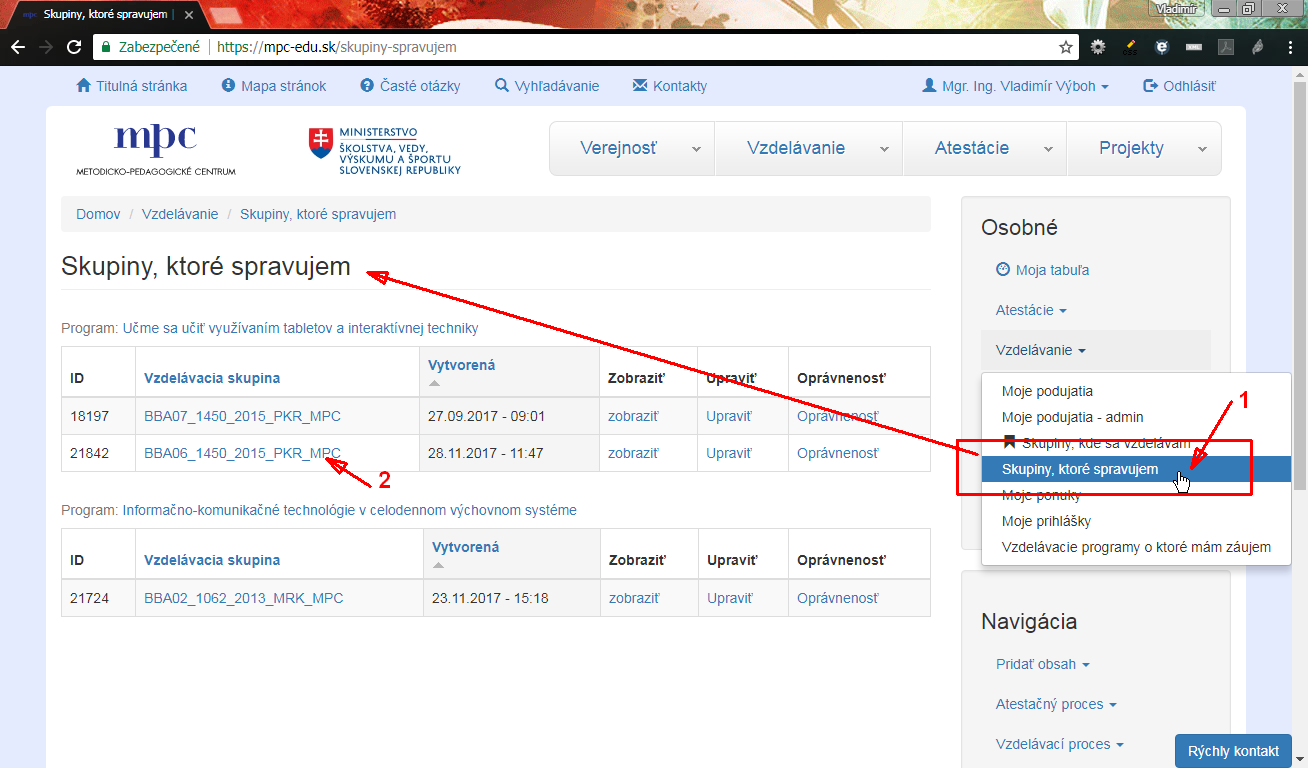Viewport: 1308px width, 768px height.
Task: Open Titulná stránka link
Action: (141, 86)
